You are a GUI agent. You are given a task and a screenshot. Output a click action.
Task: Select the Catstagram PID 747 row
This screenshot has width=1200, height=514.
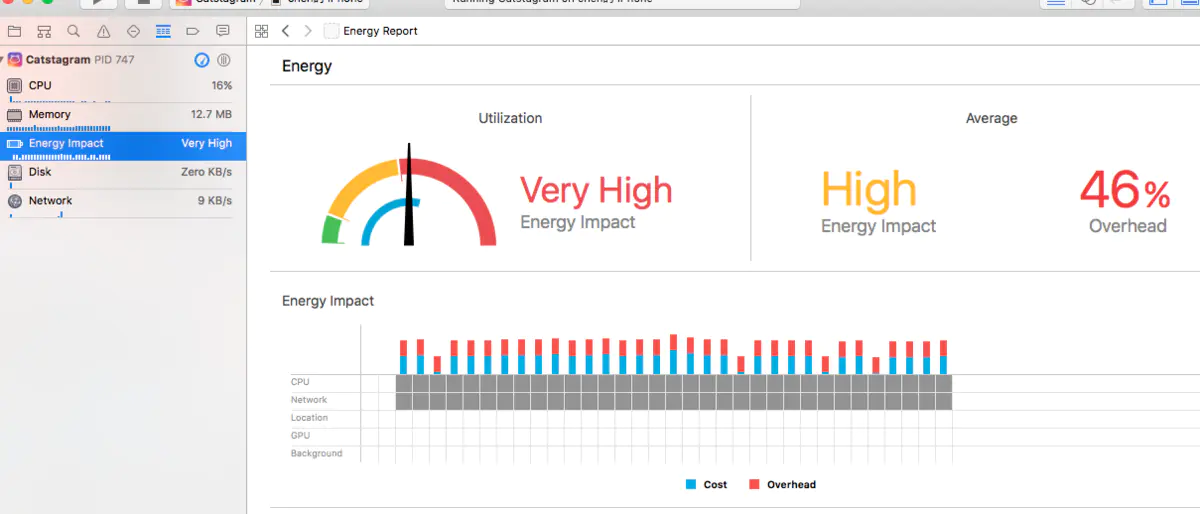(123, 60)
